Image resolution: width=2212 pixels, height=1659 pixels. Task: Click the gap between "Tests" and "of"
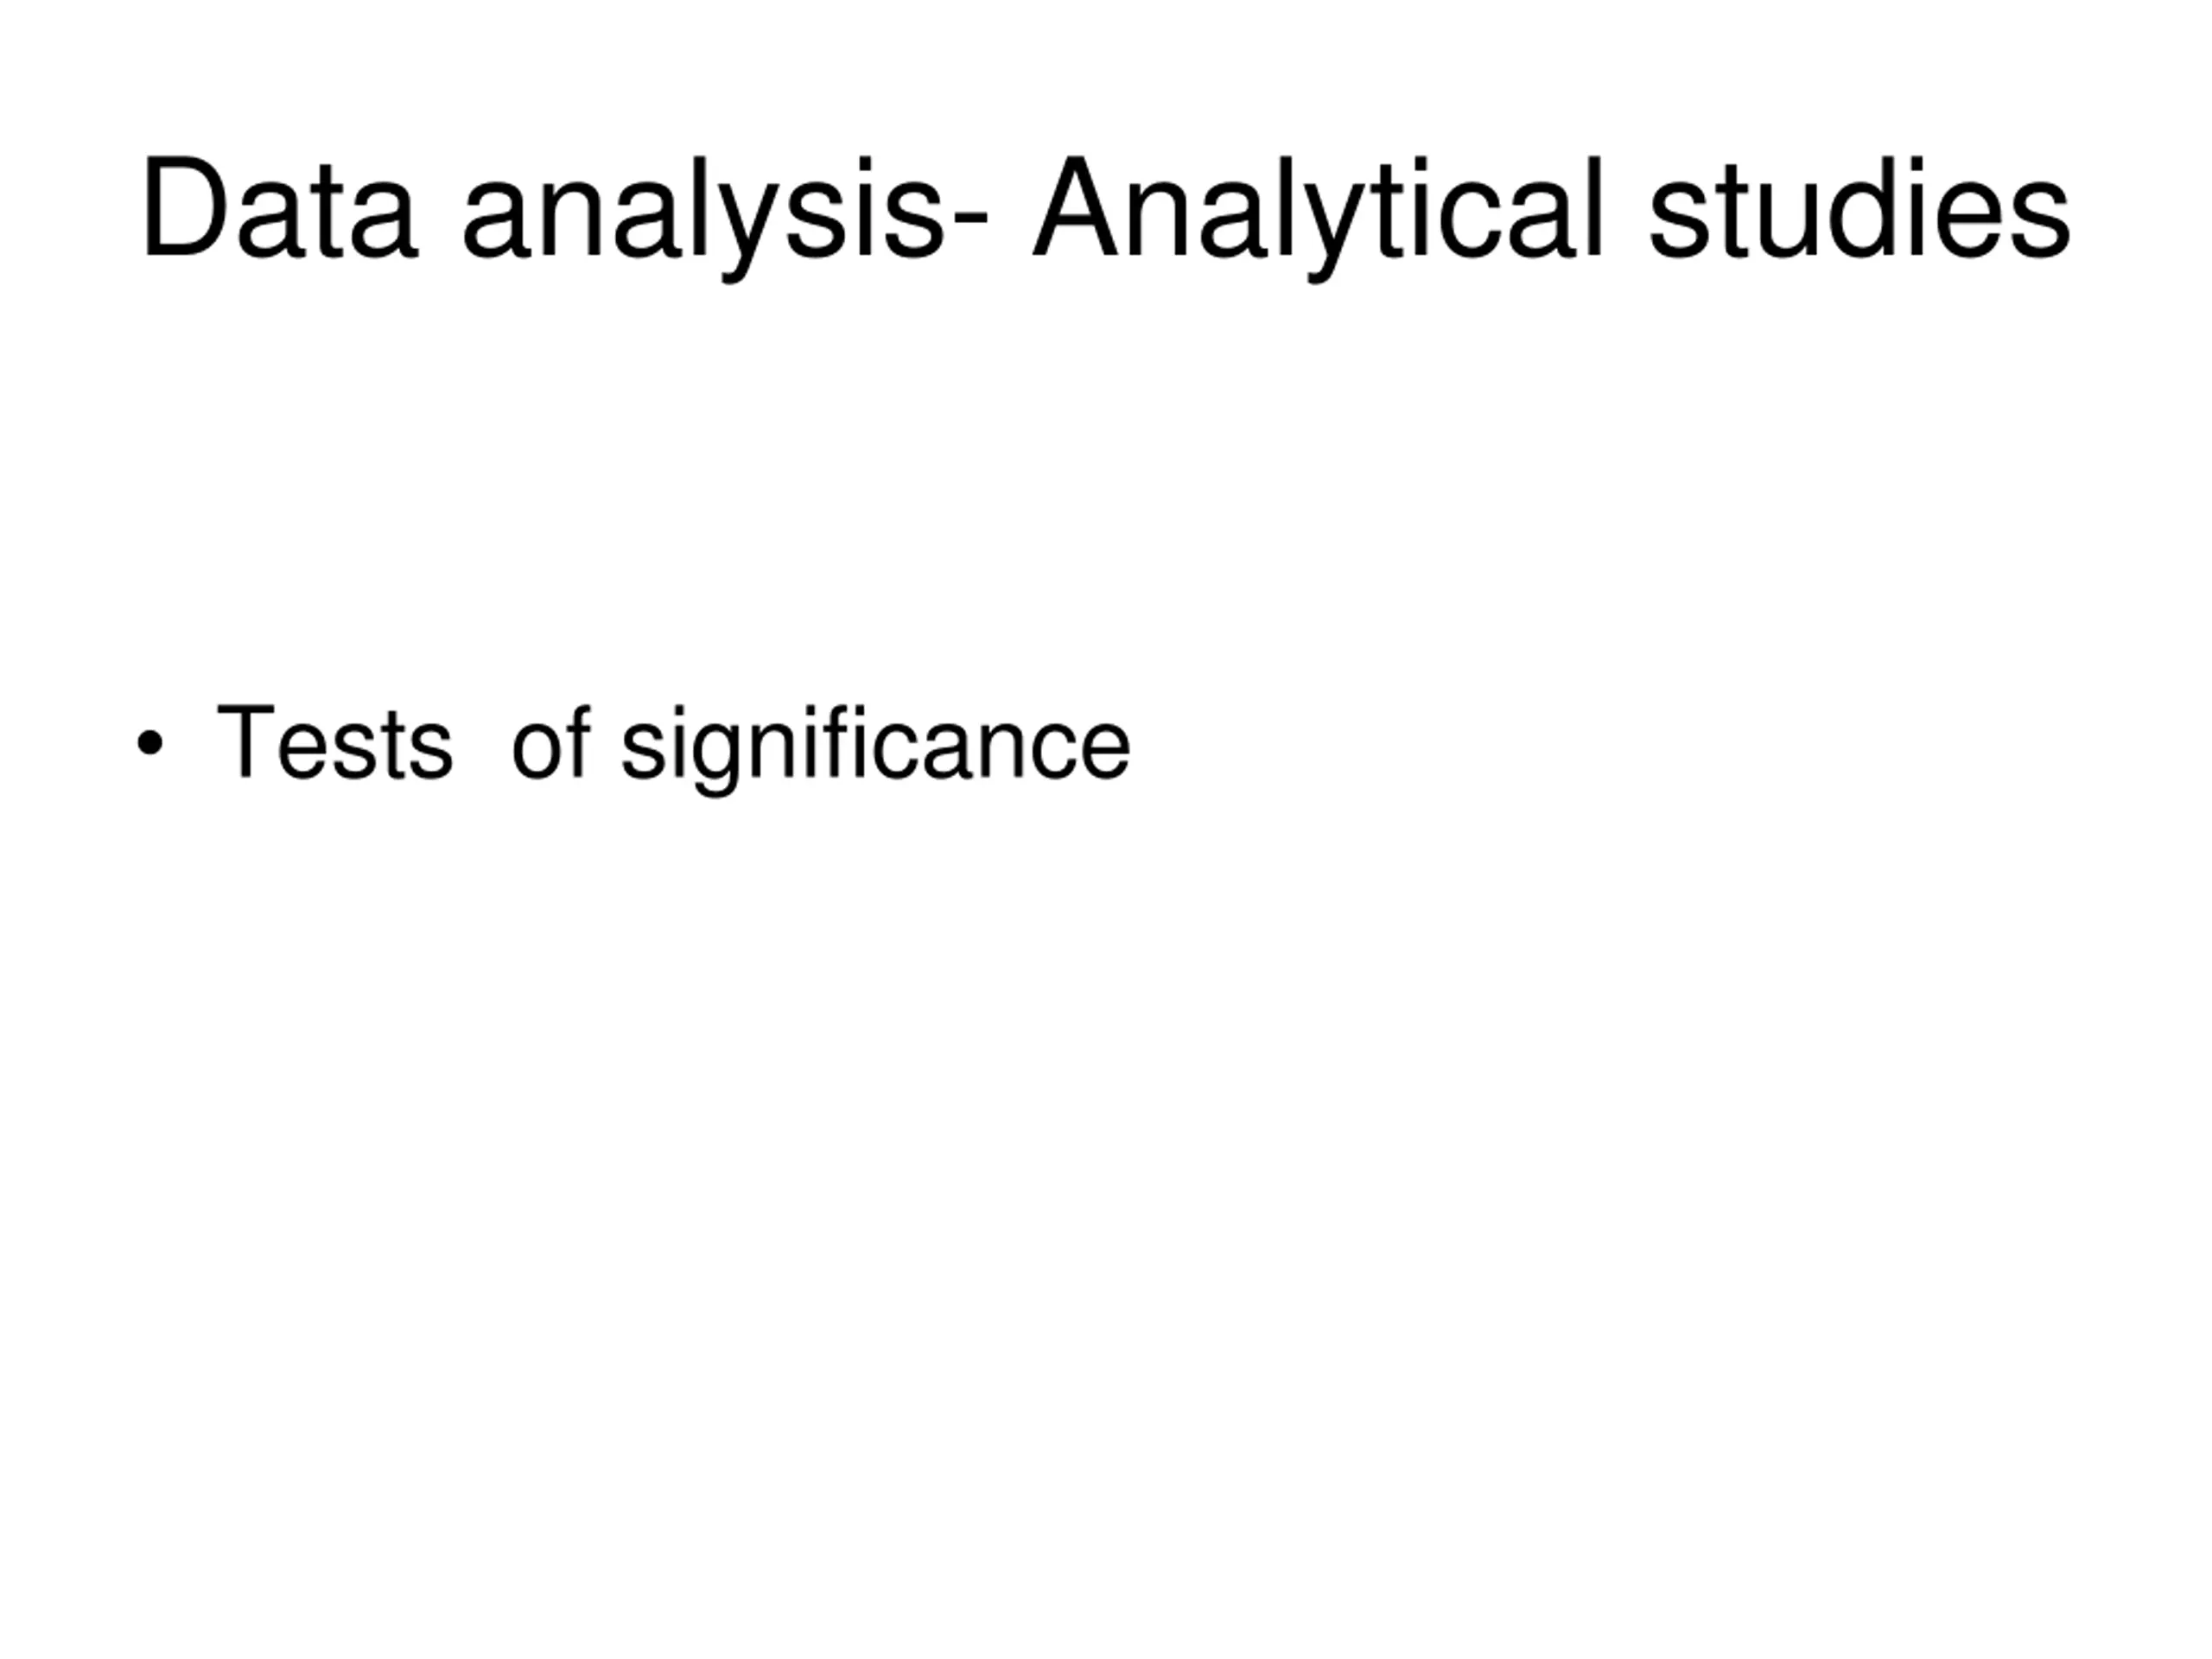(482, 745)
